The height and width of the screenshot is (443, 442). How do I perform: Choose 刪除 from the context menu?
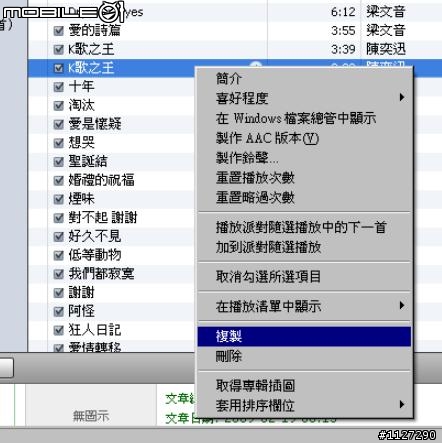tap(304, 356)
